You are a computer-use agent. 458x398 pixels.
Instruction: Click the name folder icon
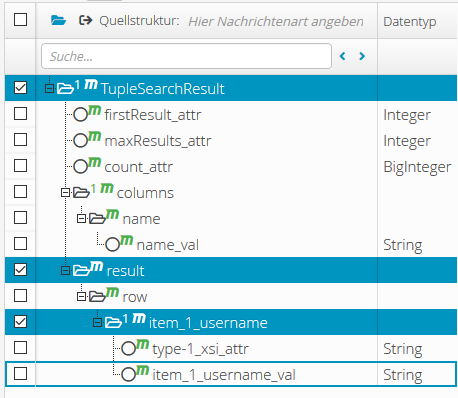point(97,218)
